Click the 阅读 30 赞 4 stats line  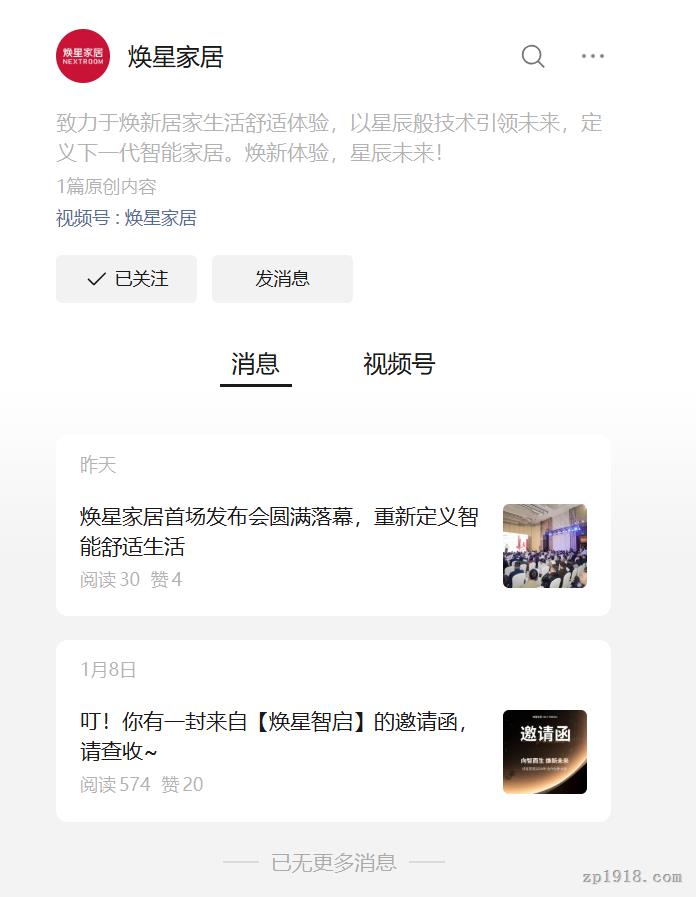[x=131, y=580]
